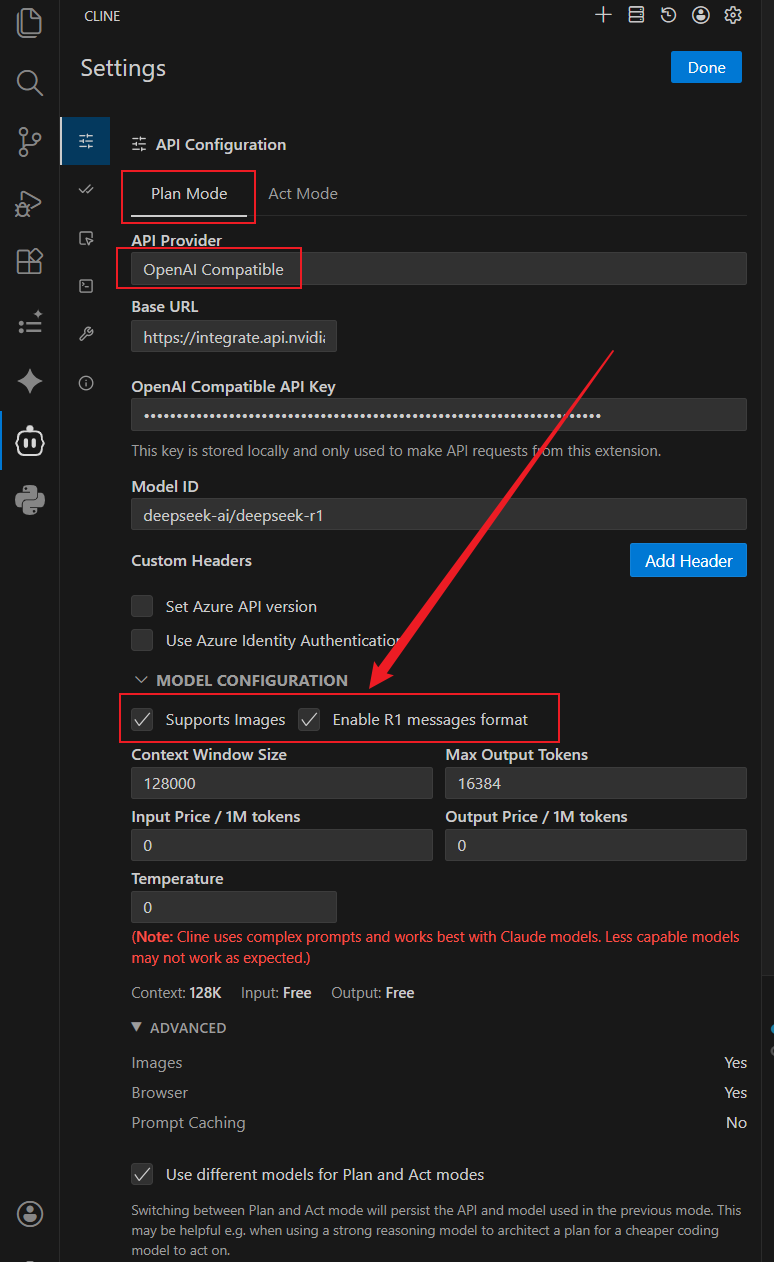Click the Context Window Size field

pyautogui.click(x=282, y=784)
